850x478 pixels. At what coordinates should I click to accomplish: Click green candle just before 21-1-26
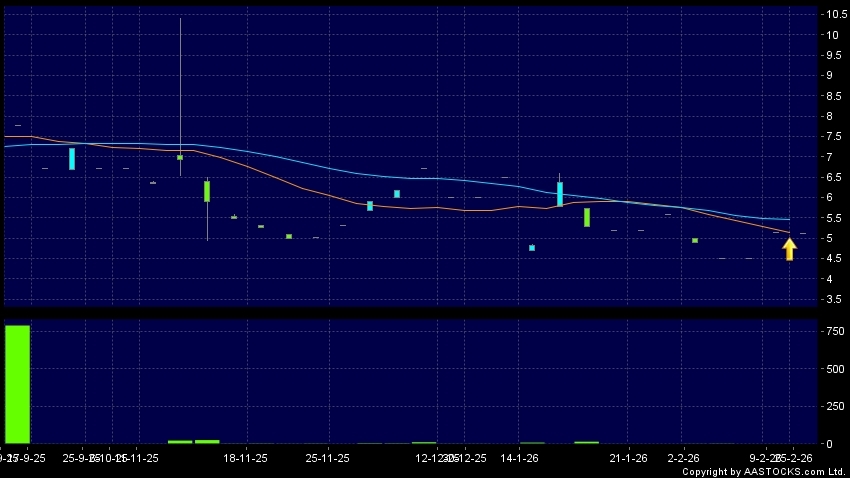[x=587, y=217]
